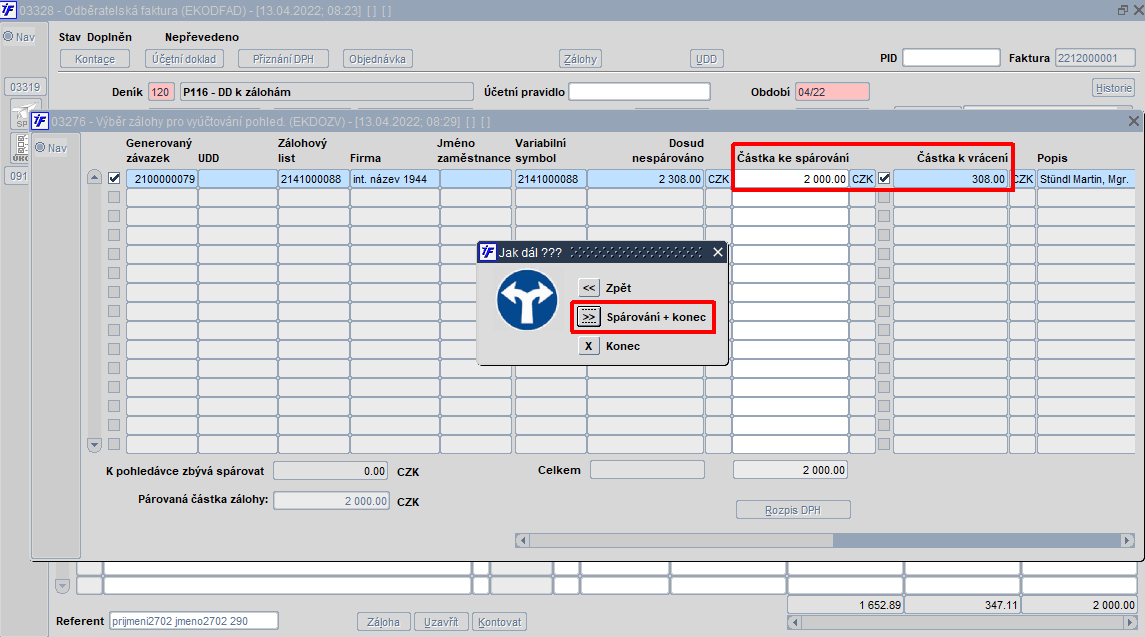1145x637 pixels.
Task: Check the second row selection checkbox
Action: point(114,197)
